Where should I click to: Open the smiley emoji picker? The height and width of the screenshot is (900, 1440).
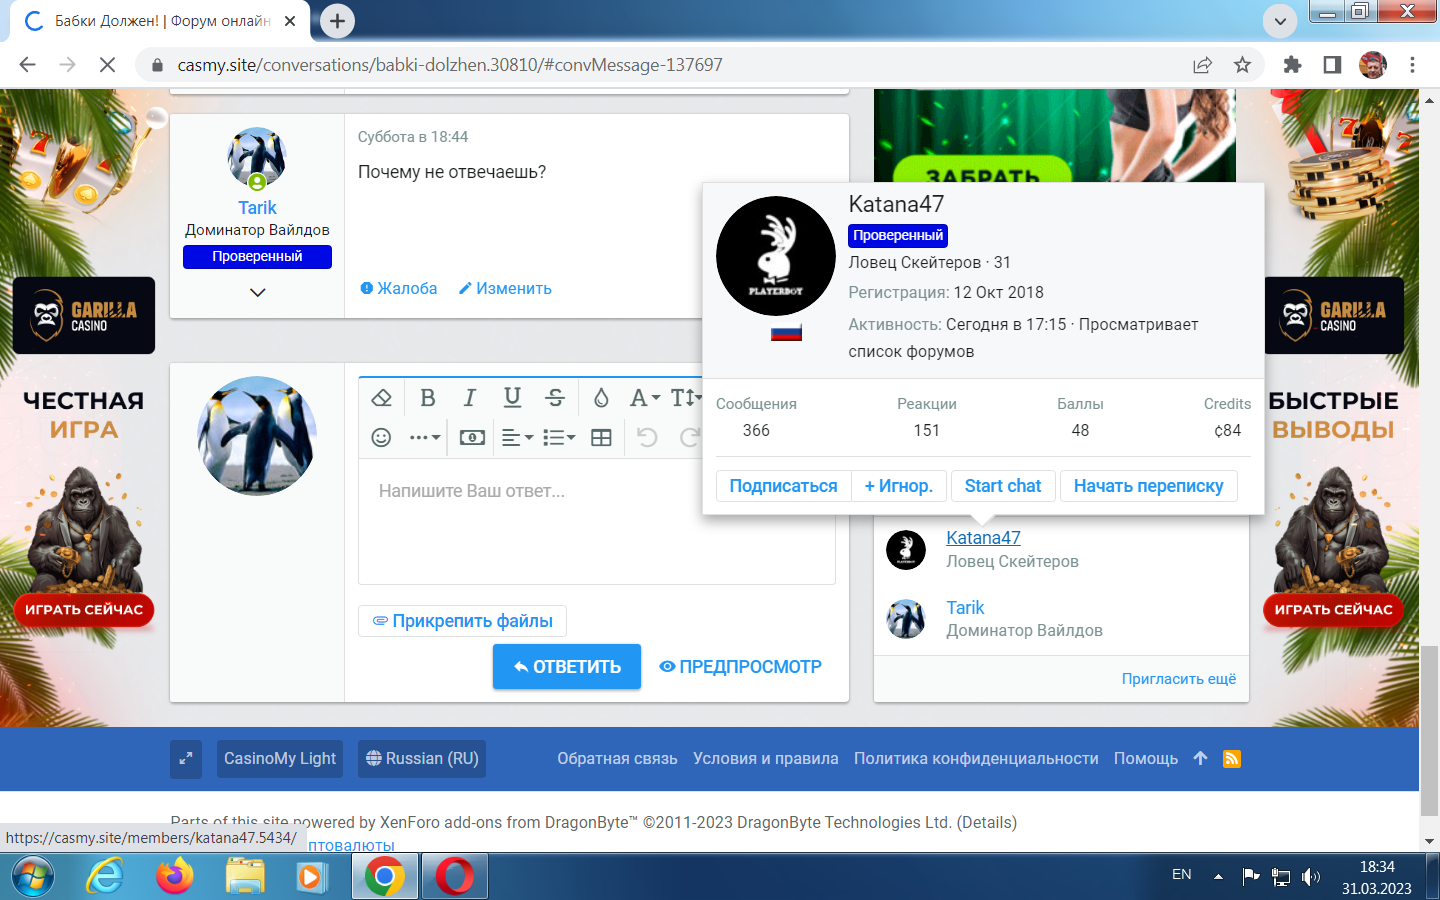pos(381,437)
